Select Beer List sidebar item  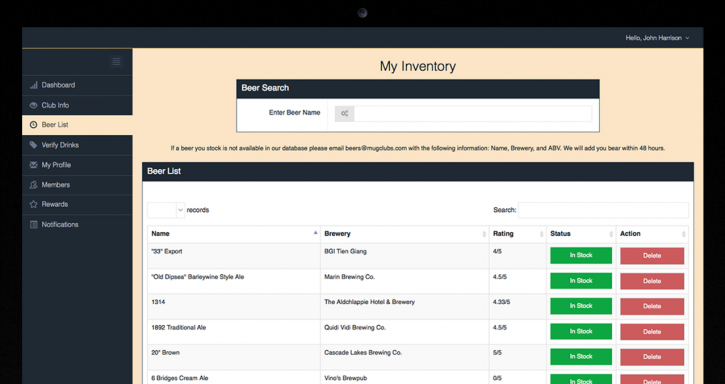click(x=77, y=125)
